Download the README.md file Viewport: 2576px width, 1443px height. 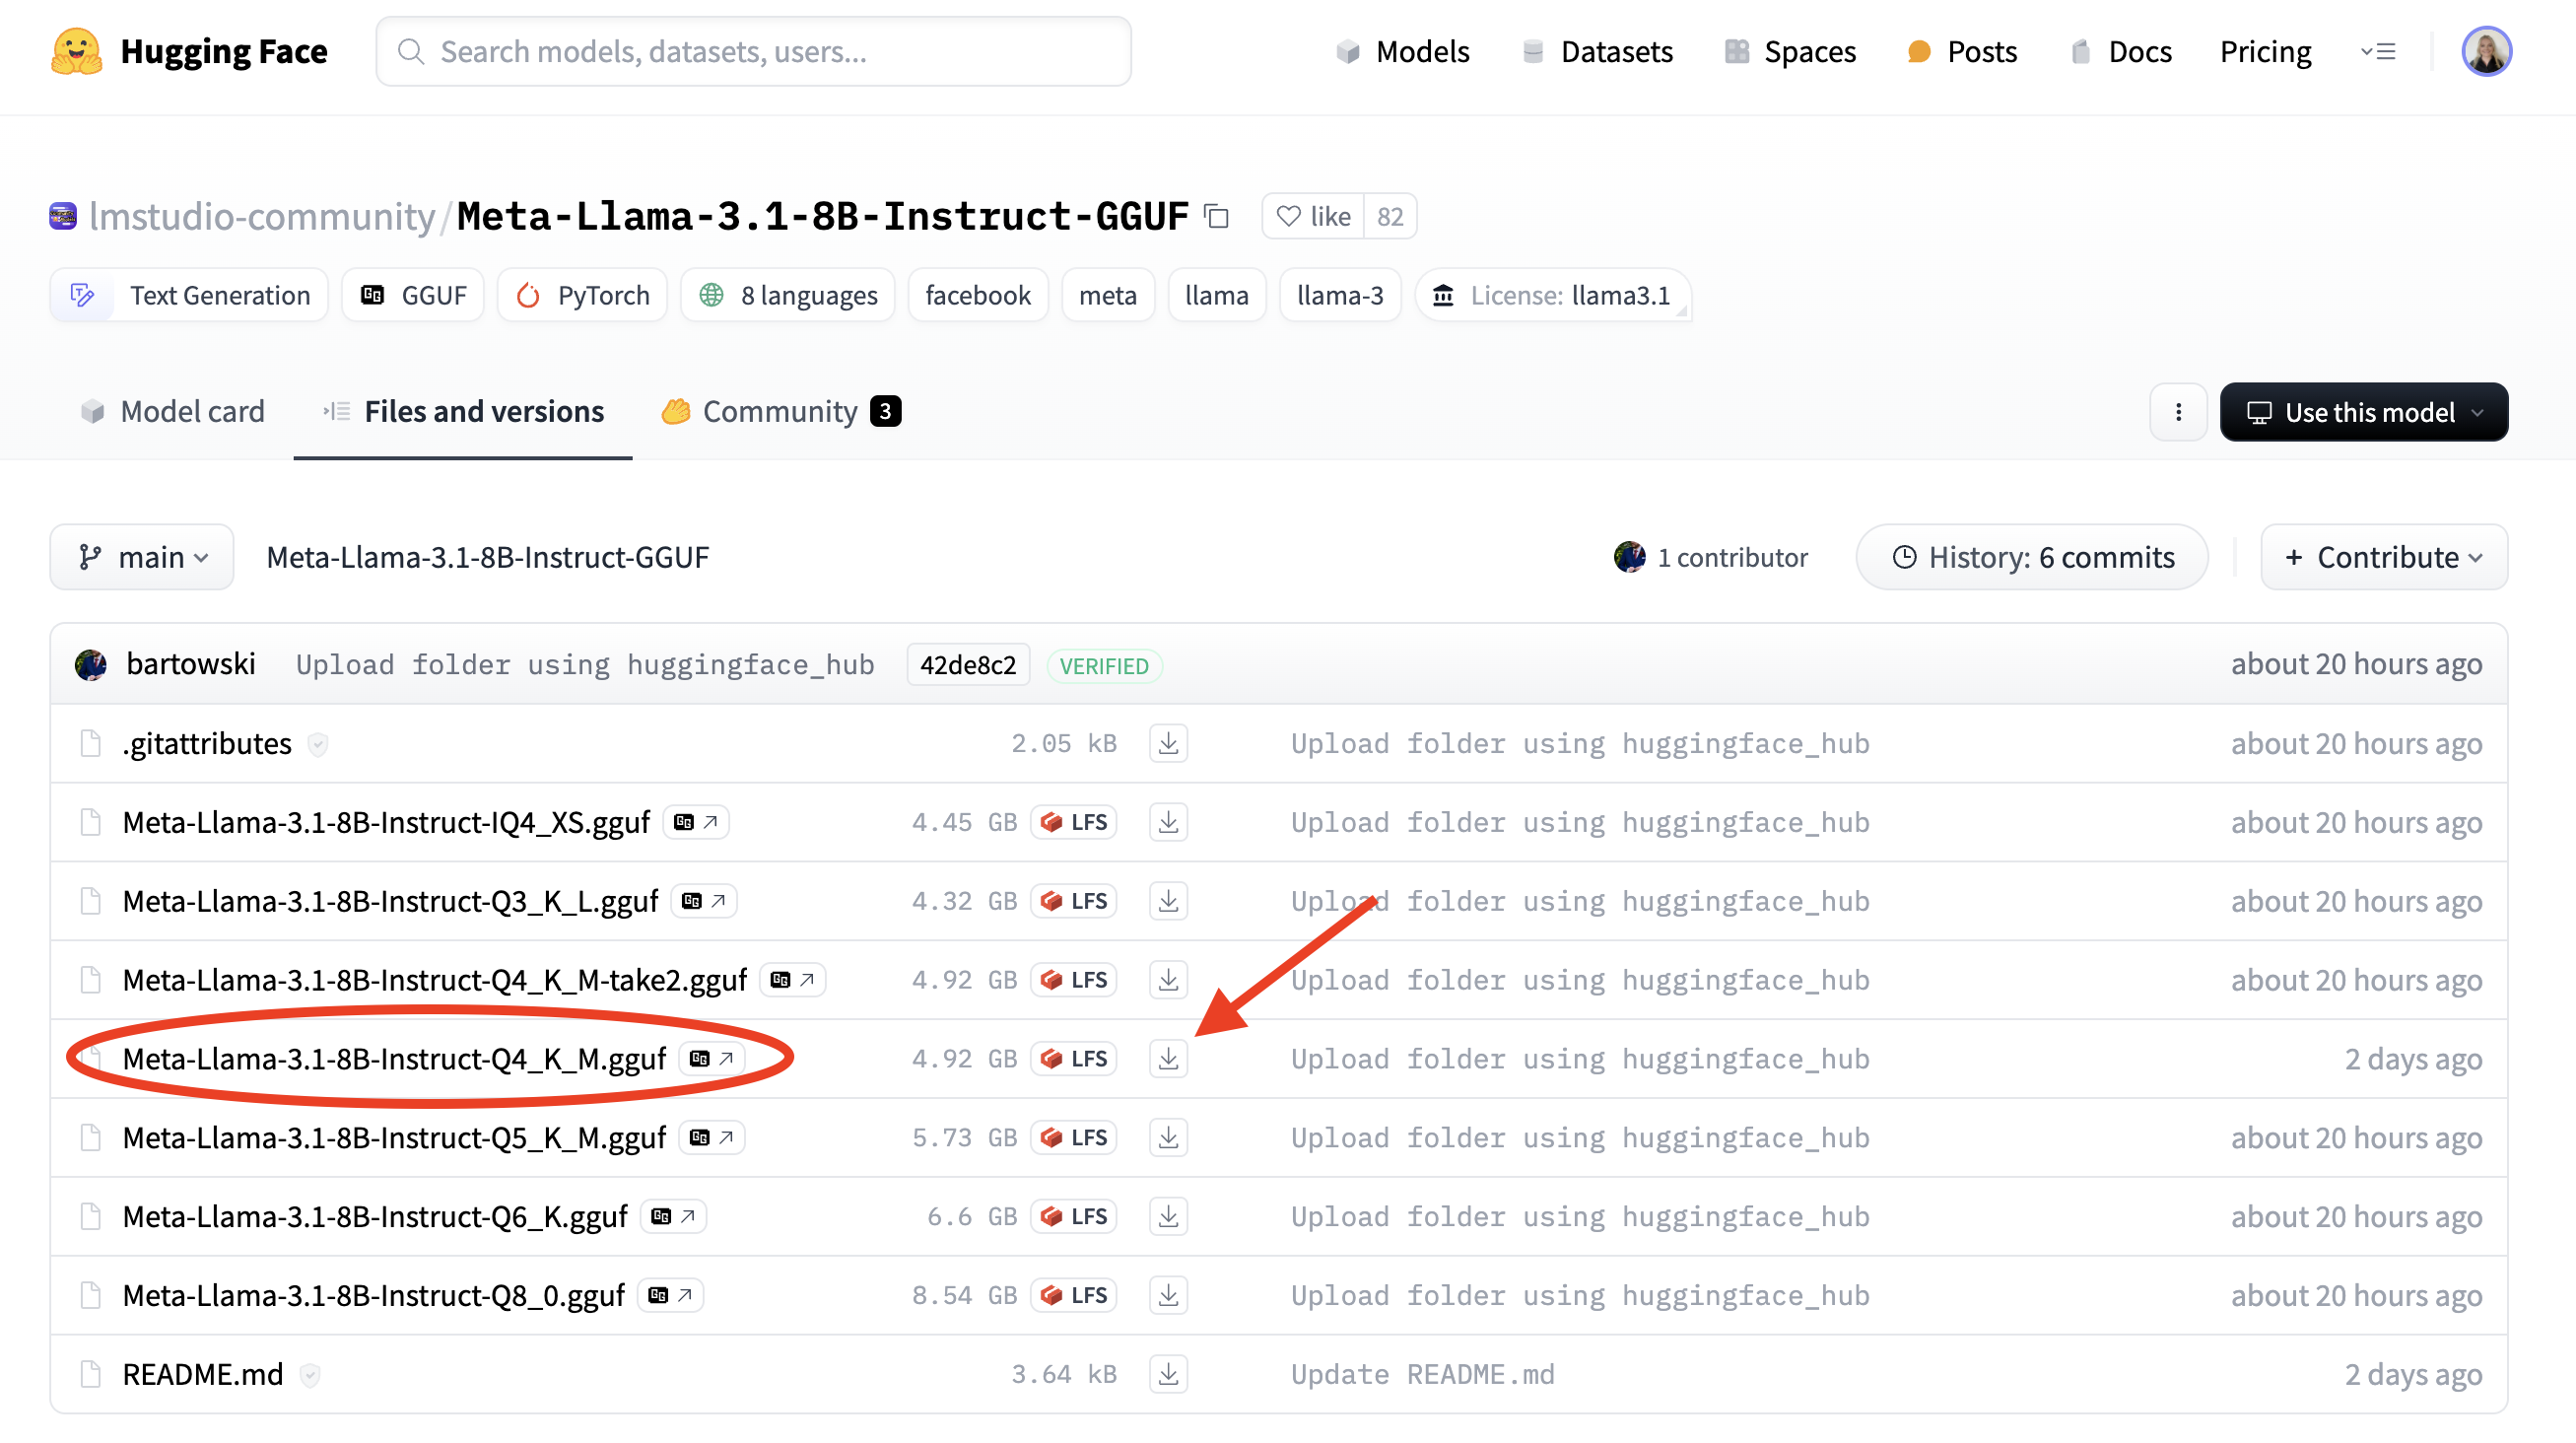pos(1168,1376)
